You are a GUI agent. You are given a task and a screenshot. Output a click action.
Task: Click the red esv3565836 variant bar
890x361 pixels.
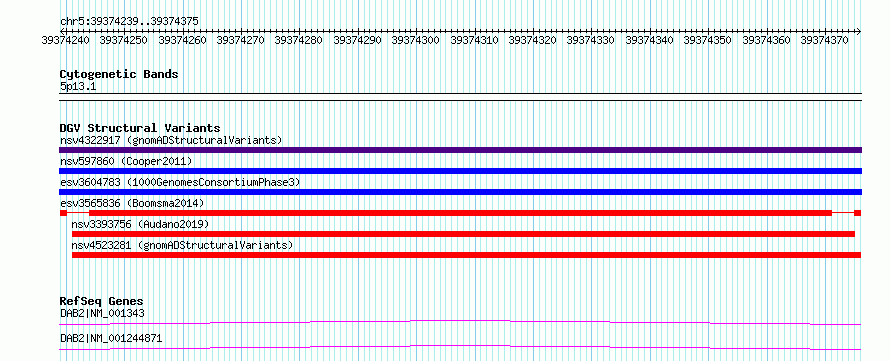coord(460,213)
